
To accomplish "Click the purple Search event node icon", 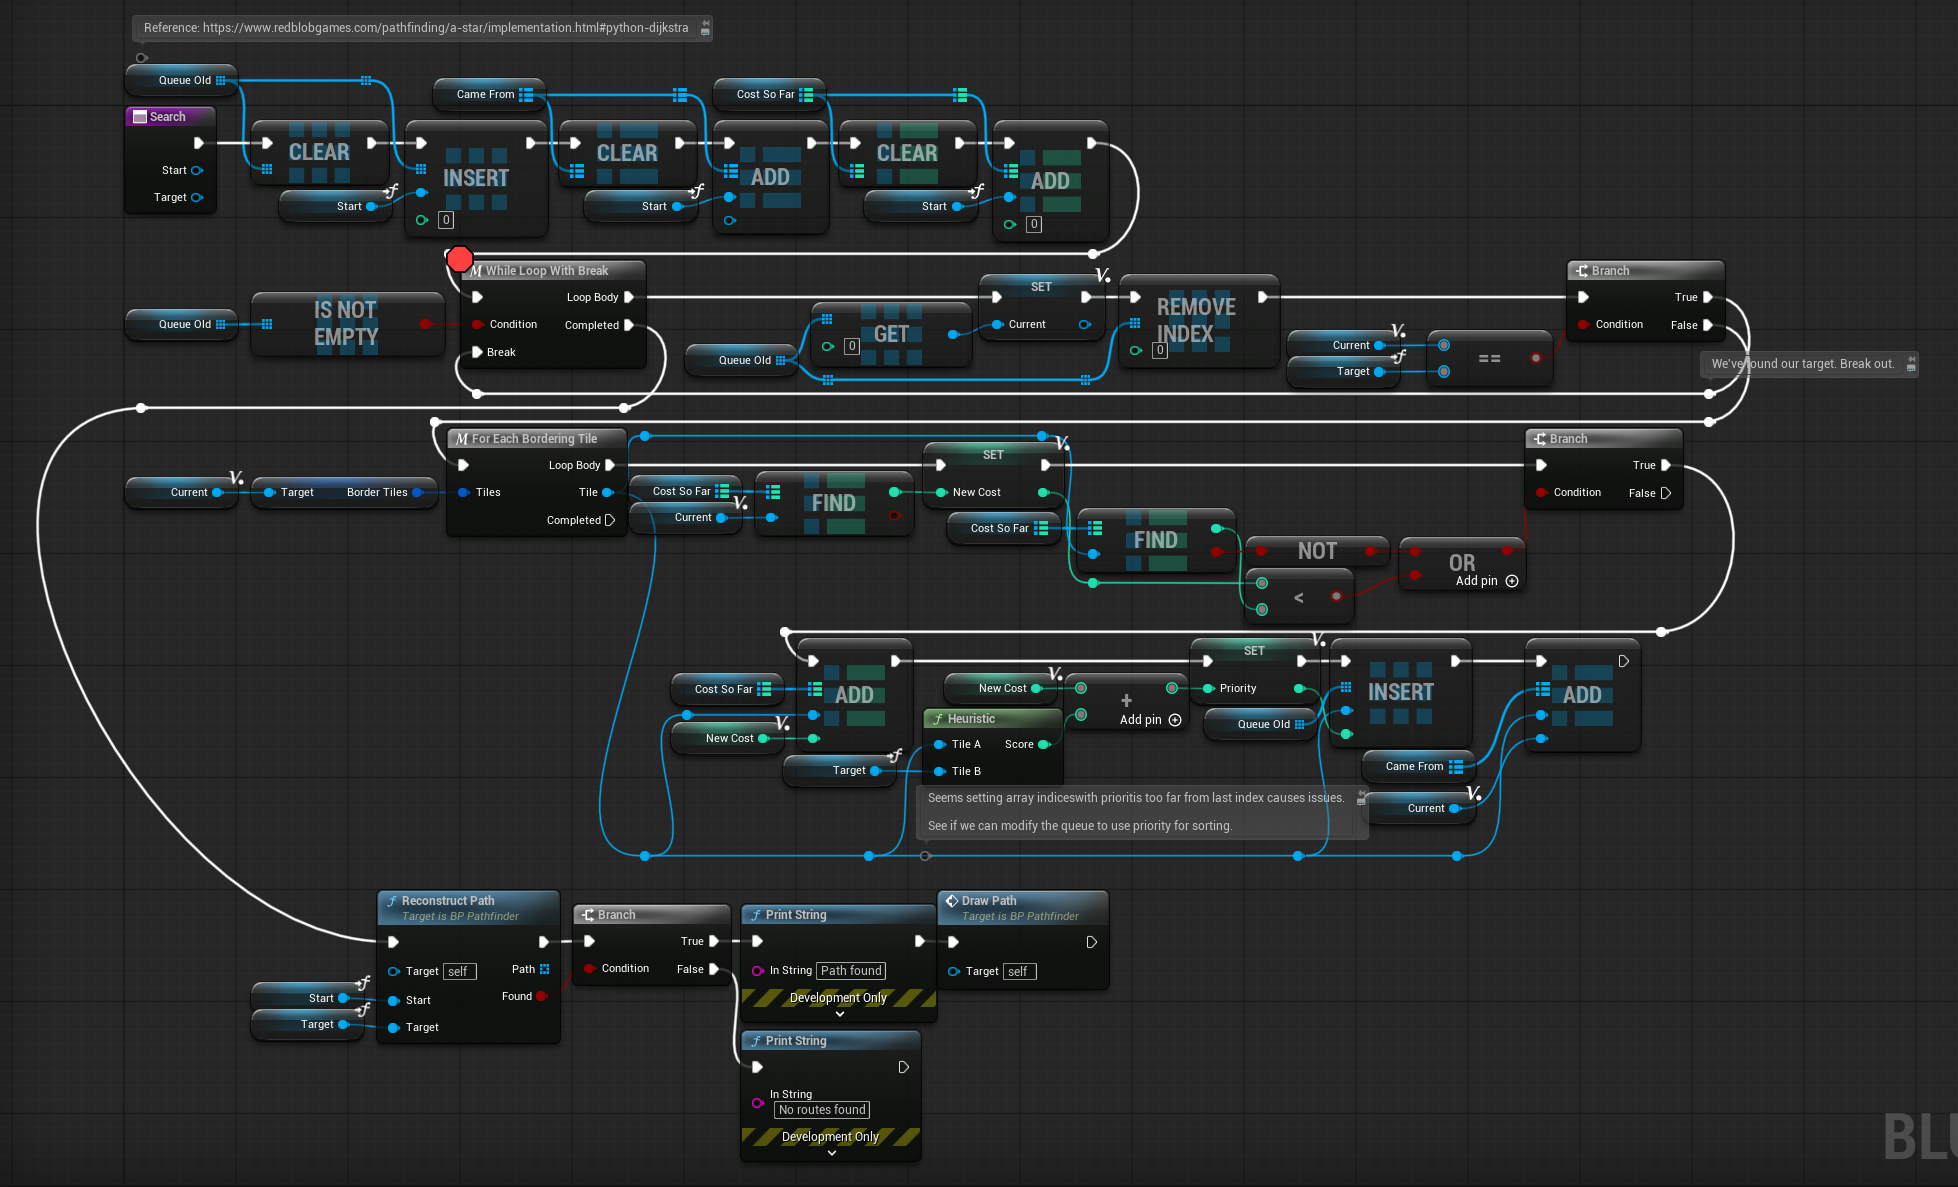I will coord(140,116).
